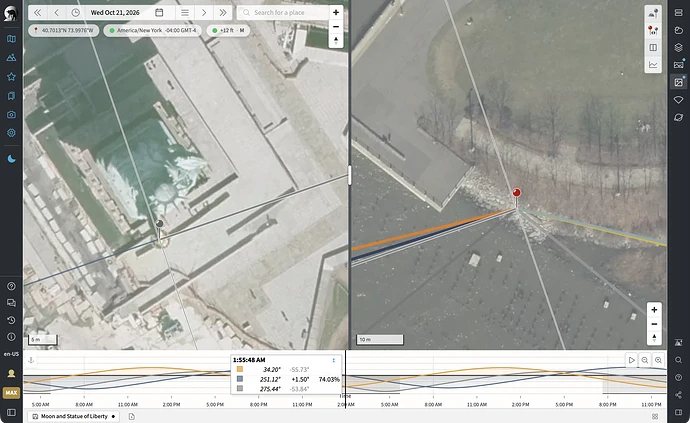This screenshot has height=423, width=690.
Task: Toggle the terrain and pin map tool
Action: coord(653,13)
